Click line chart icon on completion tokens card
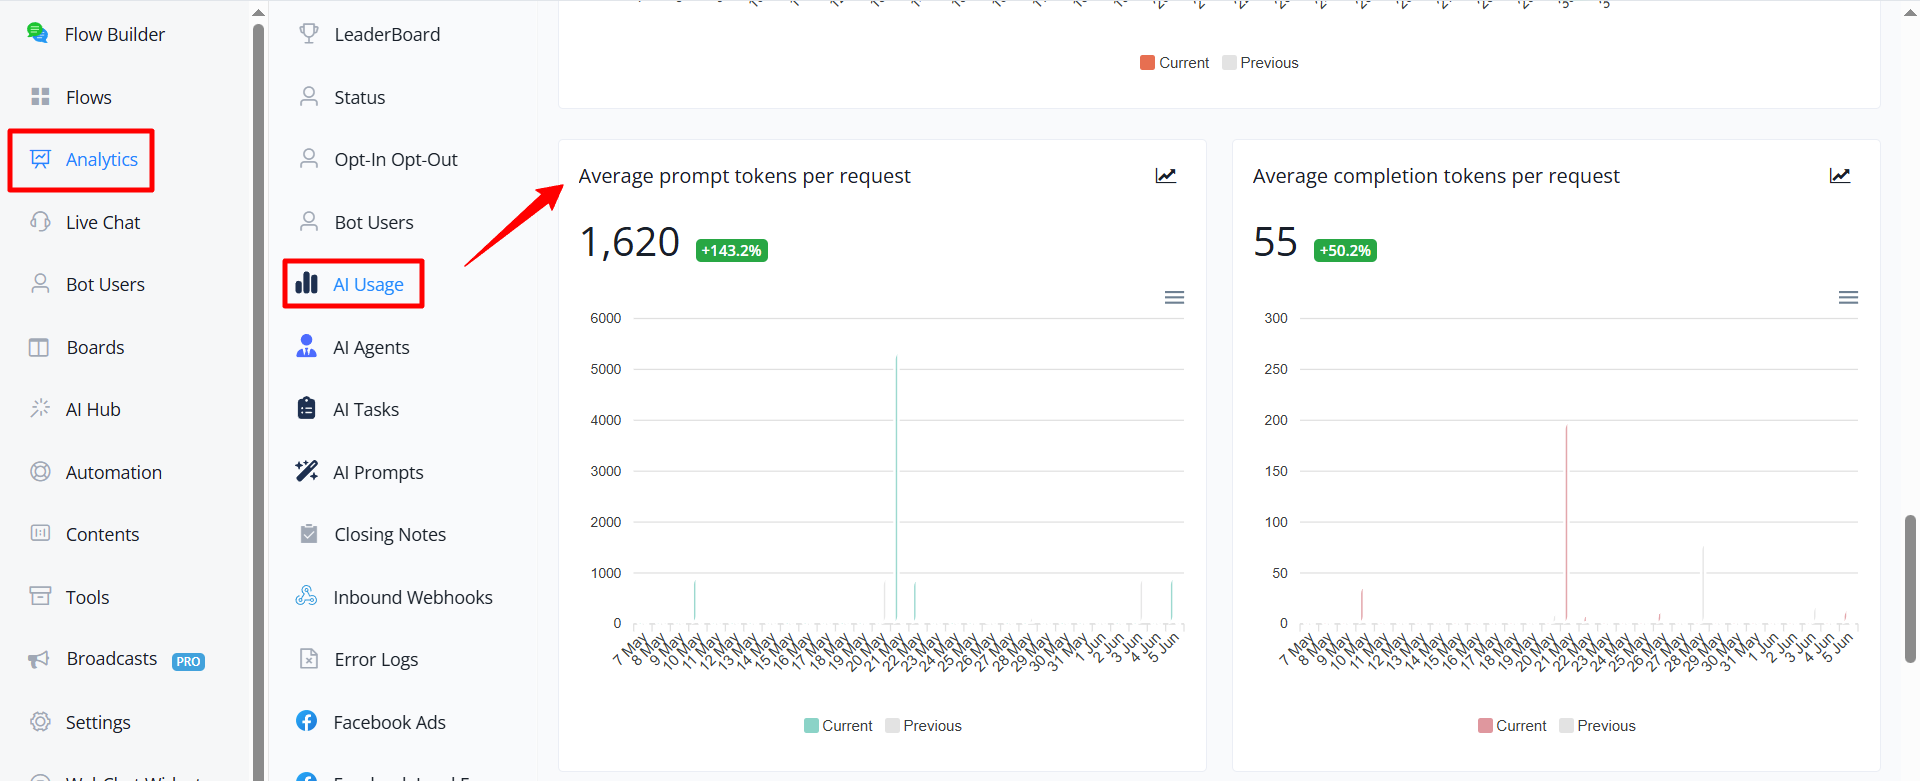The width and height of the screenshot is (1920, 781). pos(1840,176)
